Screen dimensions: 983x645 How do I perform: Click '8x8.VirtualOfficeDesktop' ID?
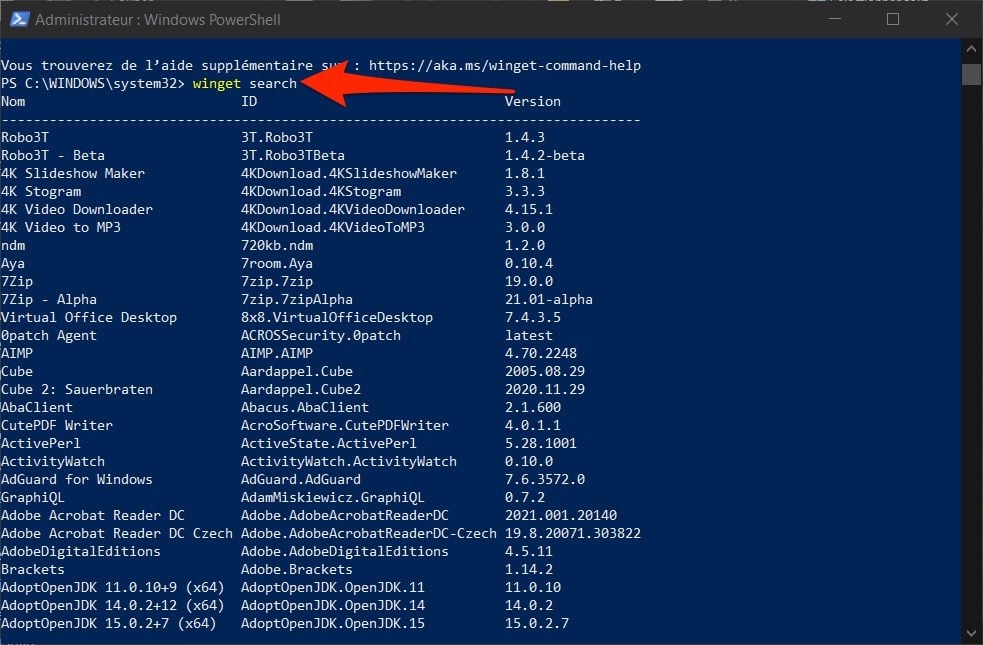(x=337, y=318)
